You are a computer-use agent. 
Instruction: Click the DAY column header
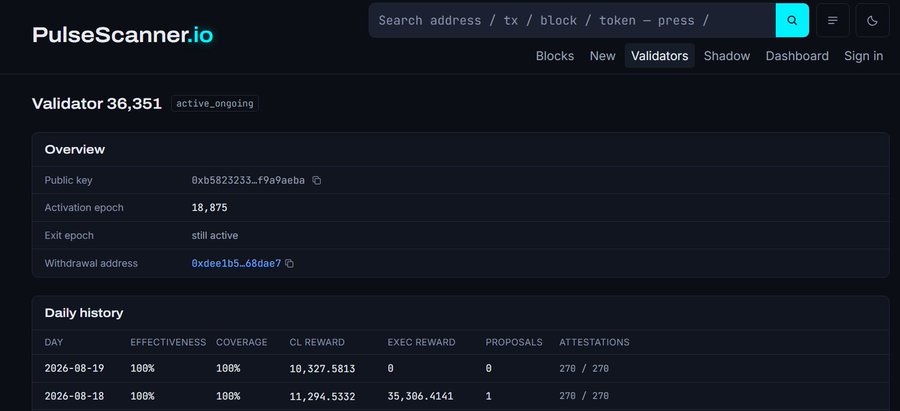click(54, 342)
